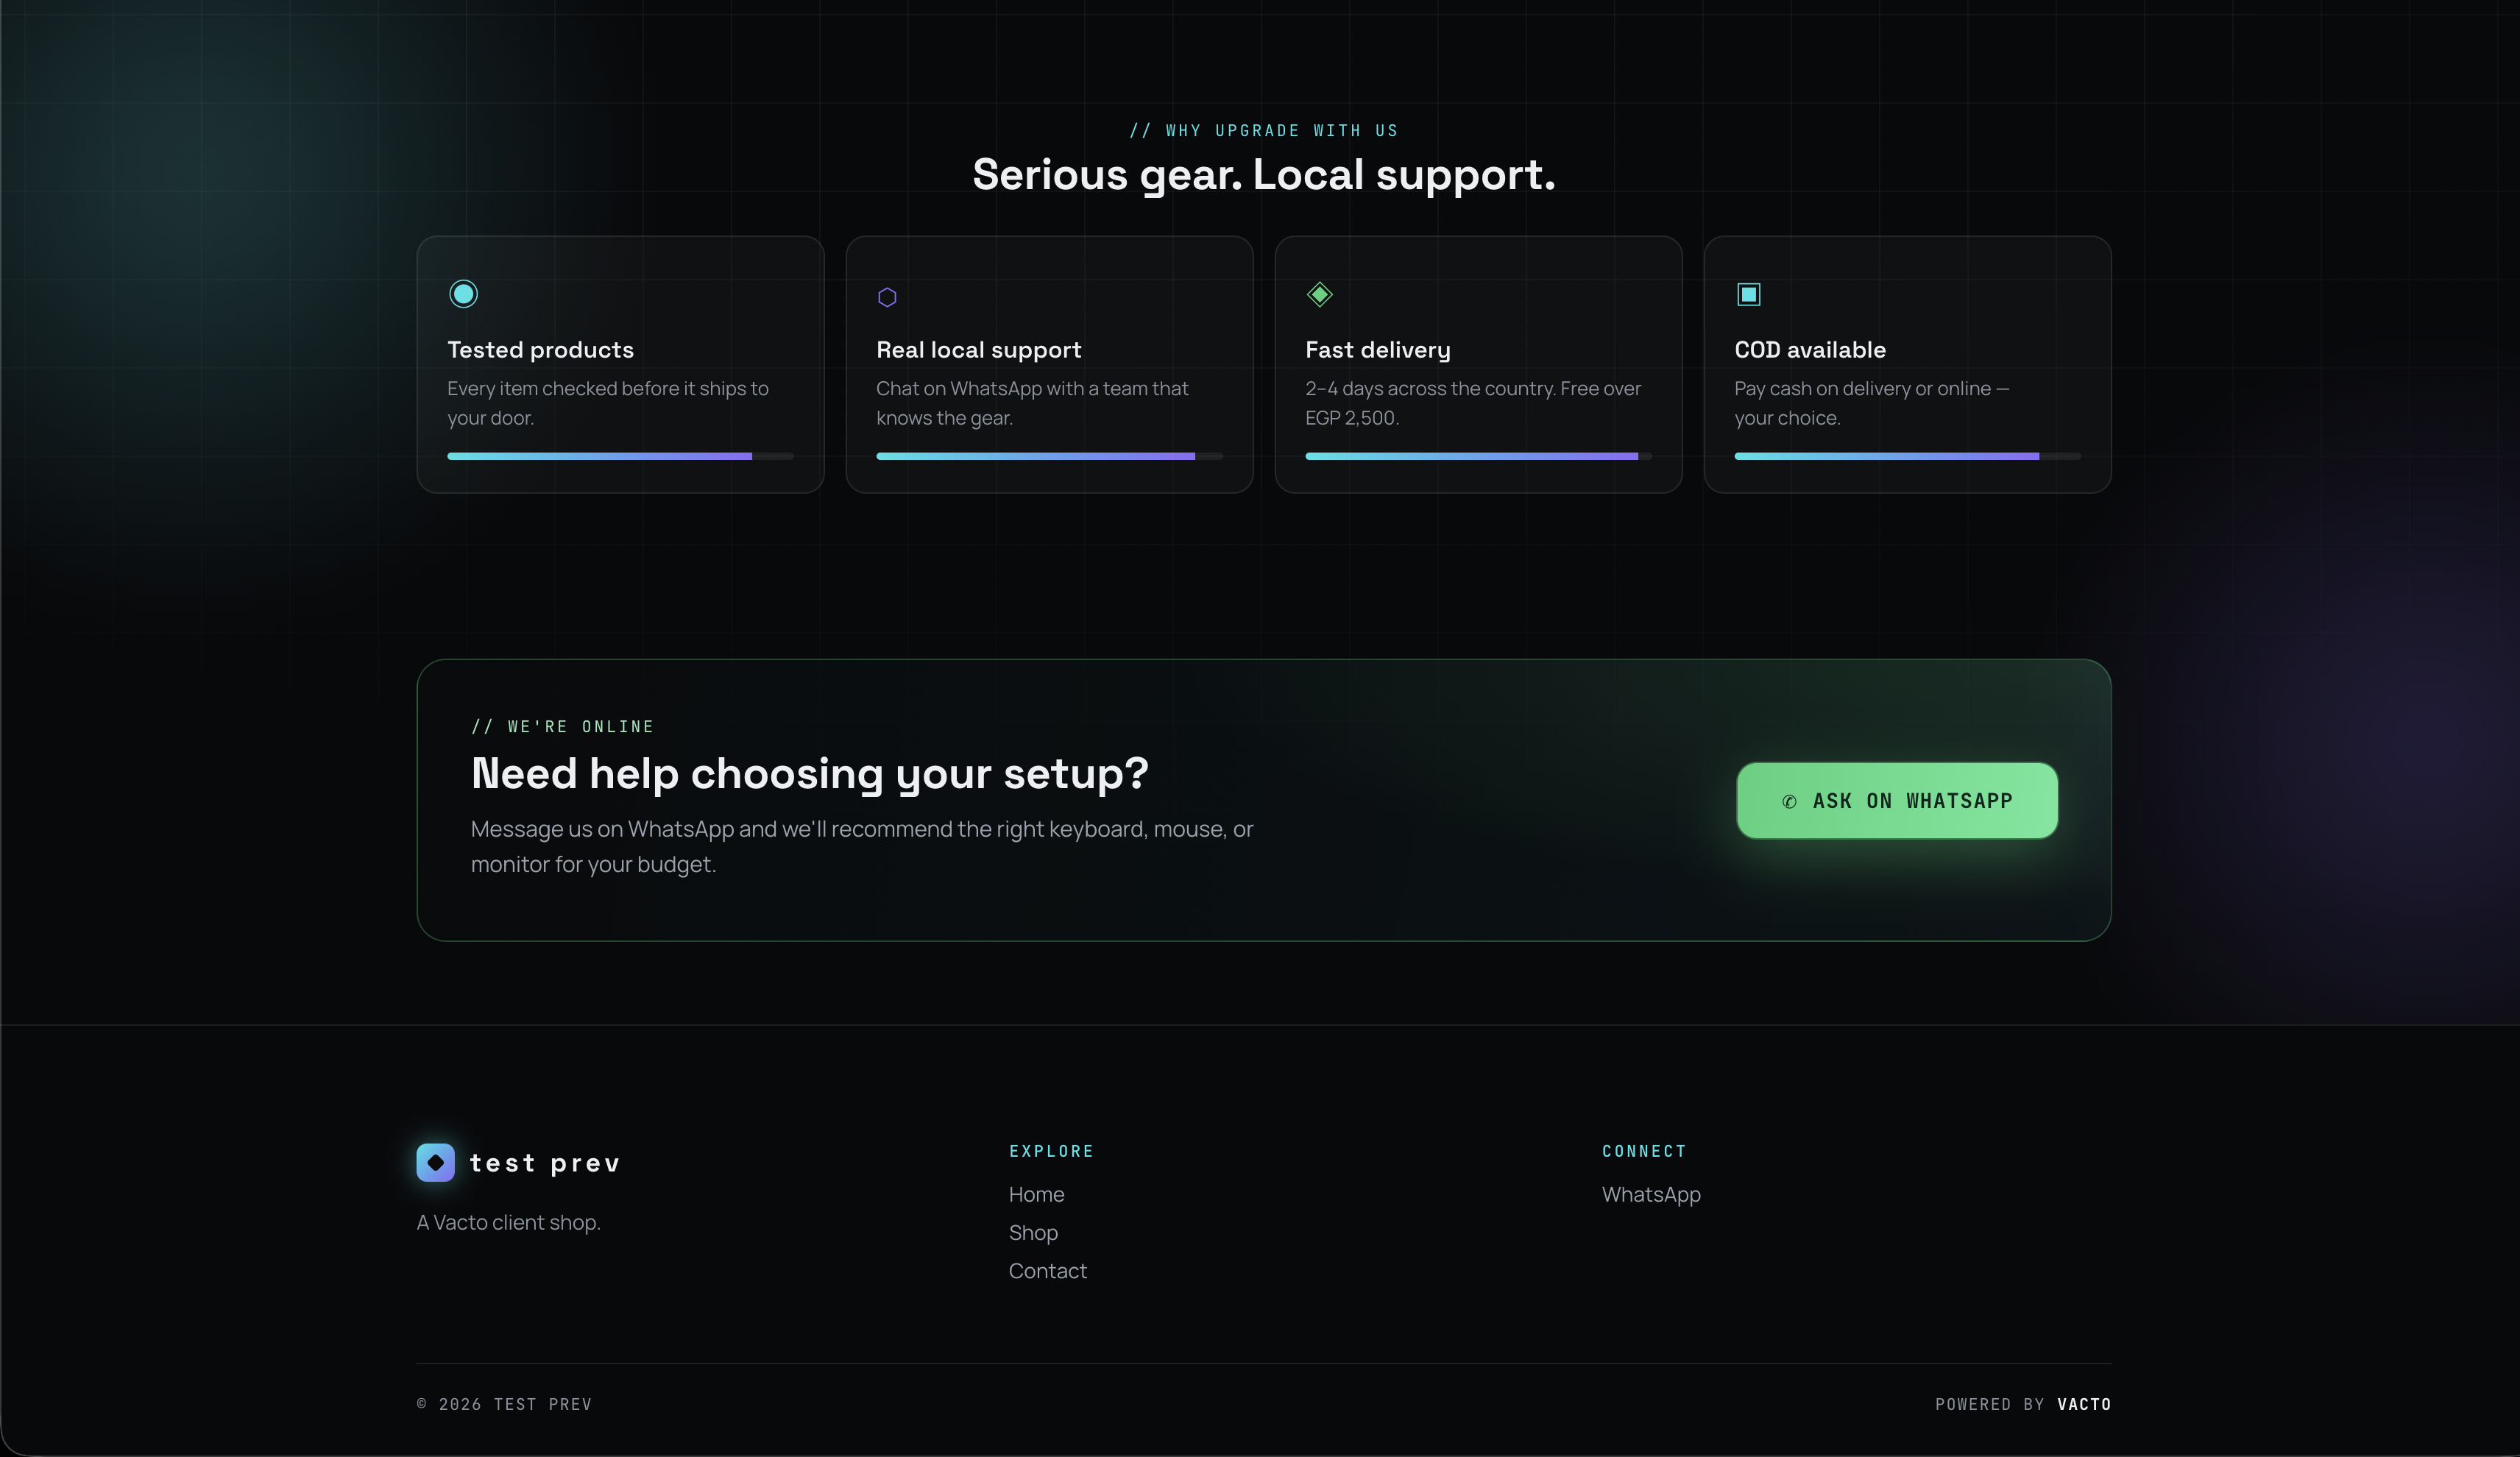This screenshot has height=1457, width=2520.
Task: Click the text Chat on WhatsApp with a team
Action: click(x=1032, y=402)
